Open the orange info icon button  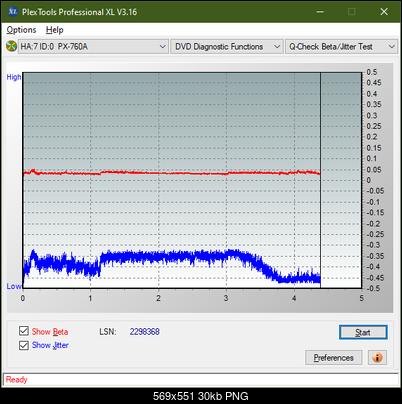377,358
